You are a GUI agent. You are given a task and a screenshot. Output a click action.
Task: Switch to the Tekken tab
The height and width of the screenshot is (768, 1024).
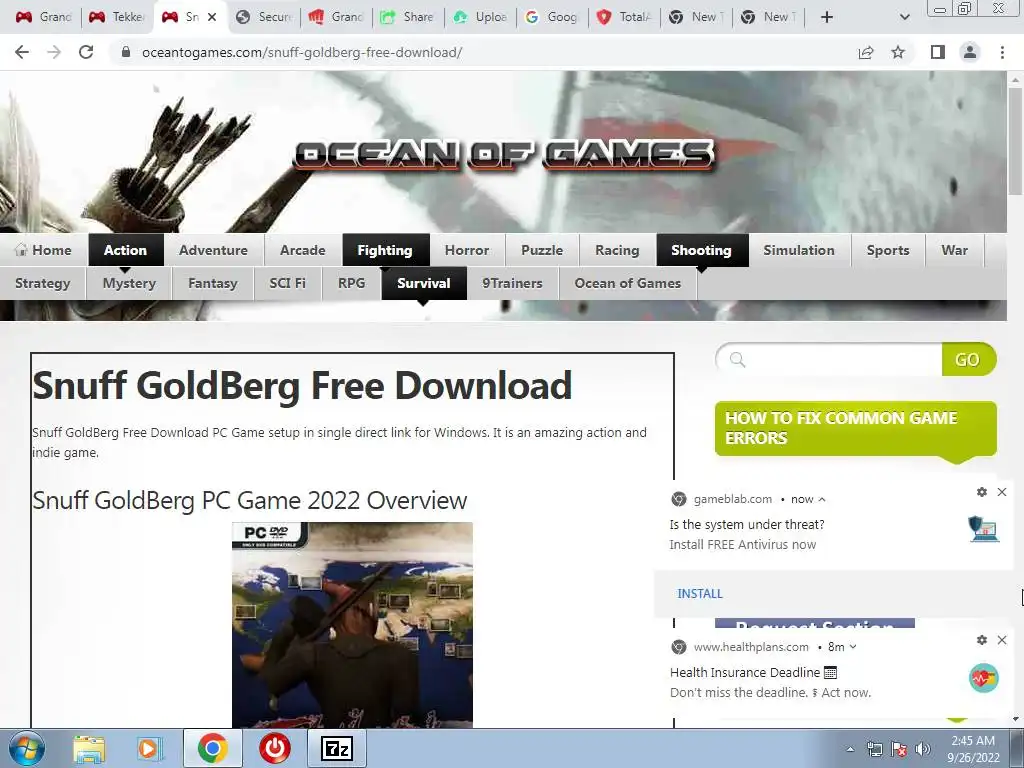tap(118, 17)
